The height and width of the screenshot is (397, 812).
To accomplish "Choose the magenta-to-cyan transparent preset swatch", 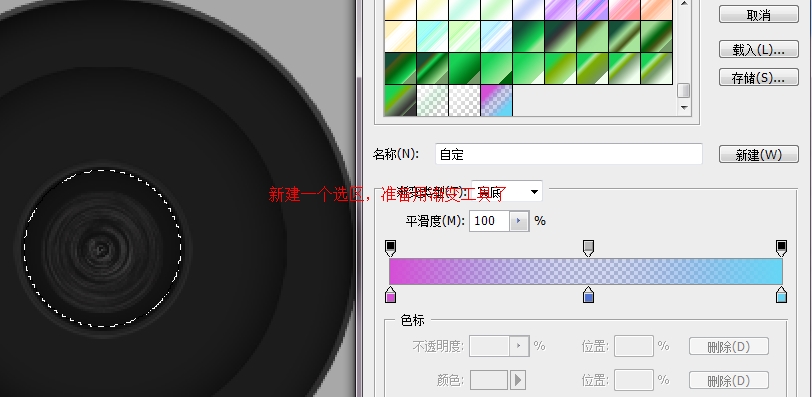I will point(497,100).
